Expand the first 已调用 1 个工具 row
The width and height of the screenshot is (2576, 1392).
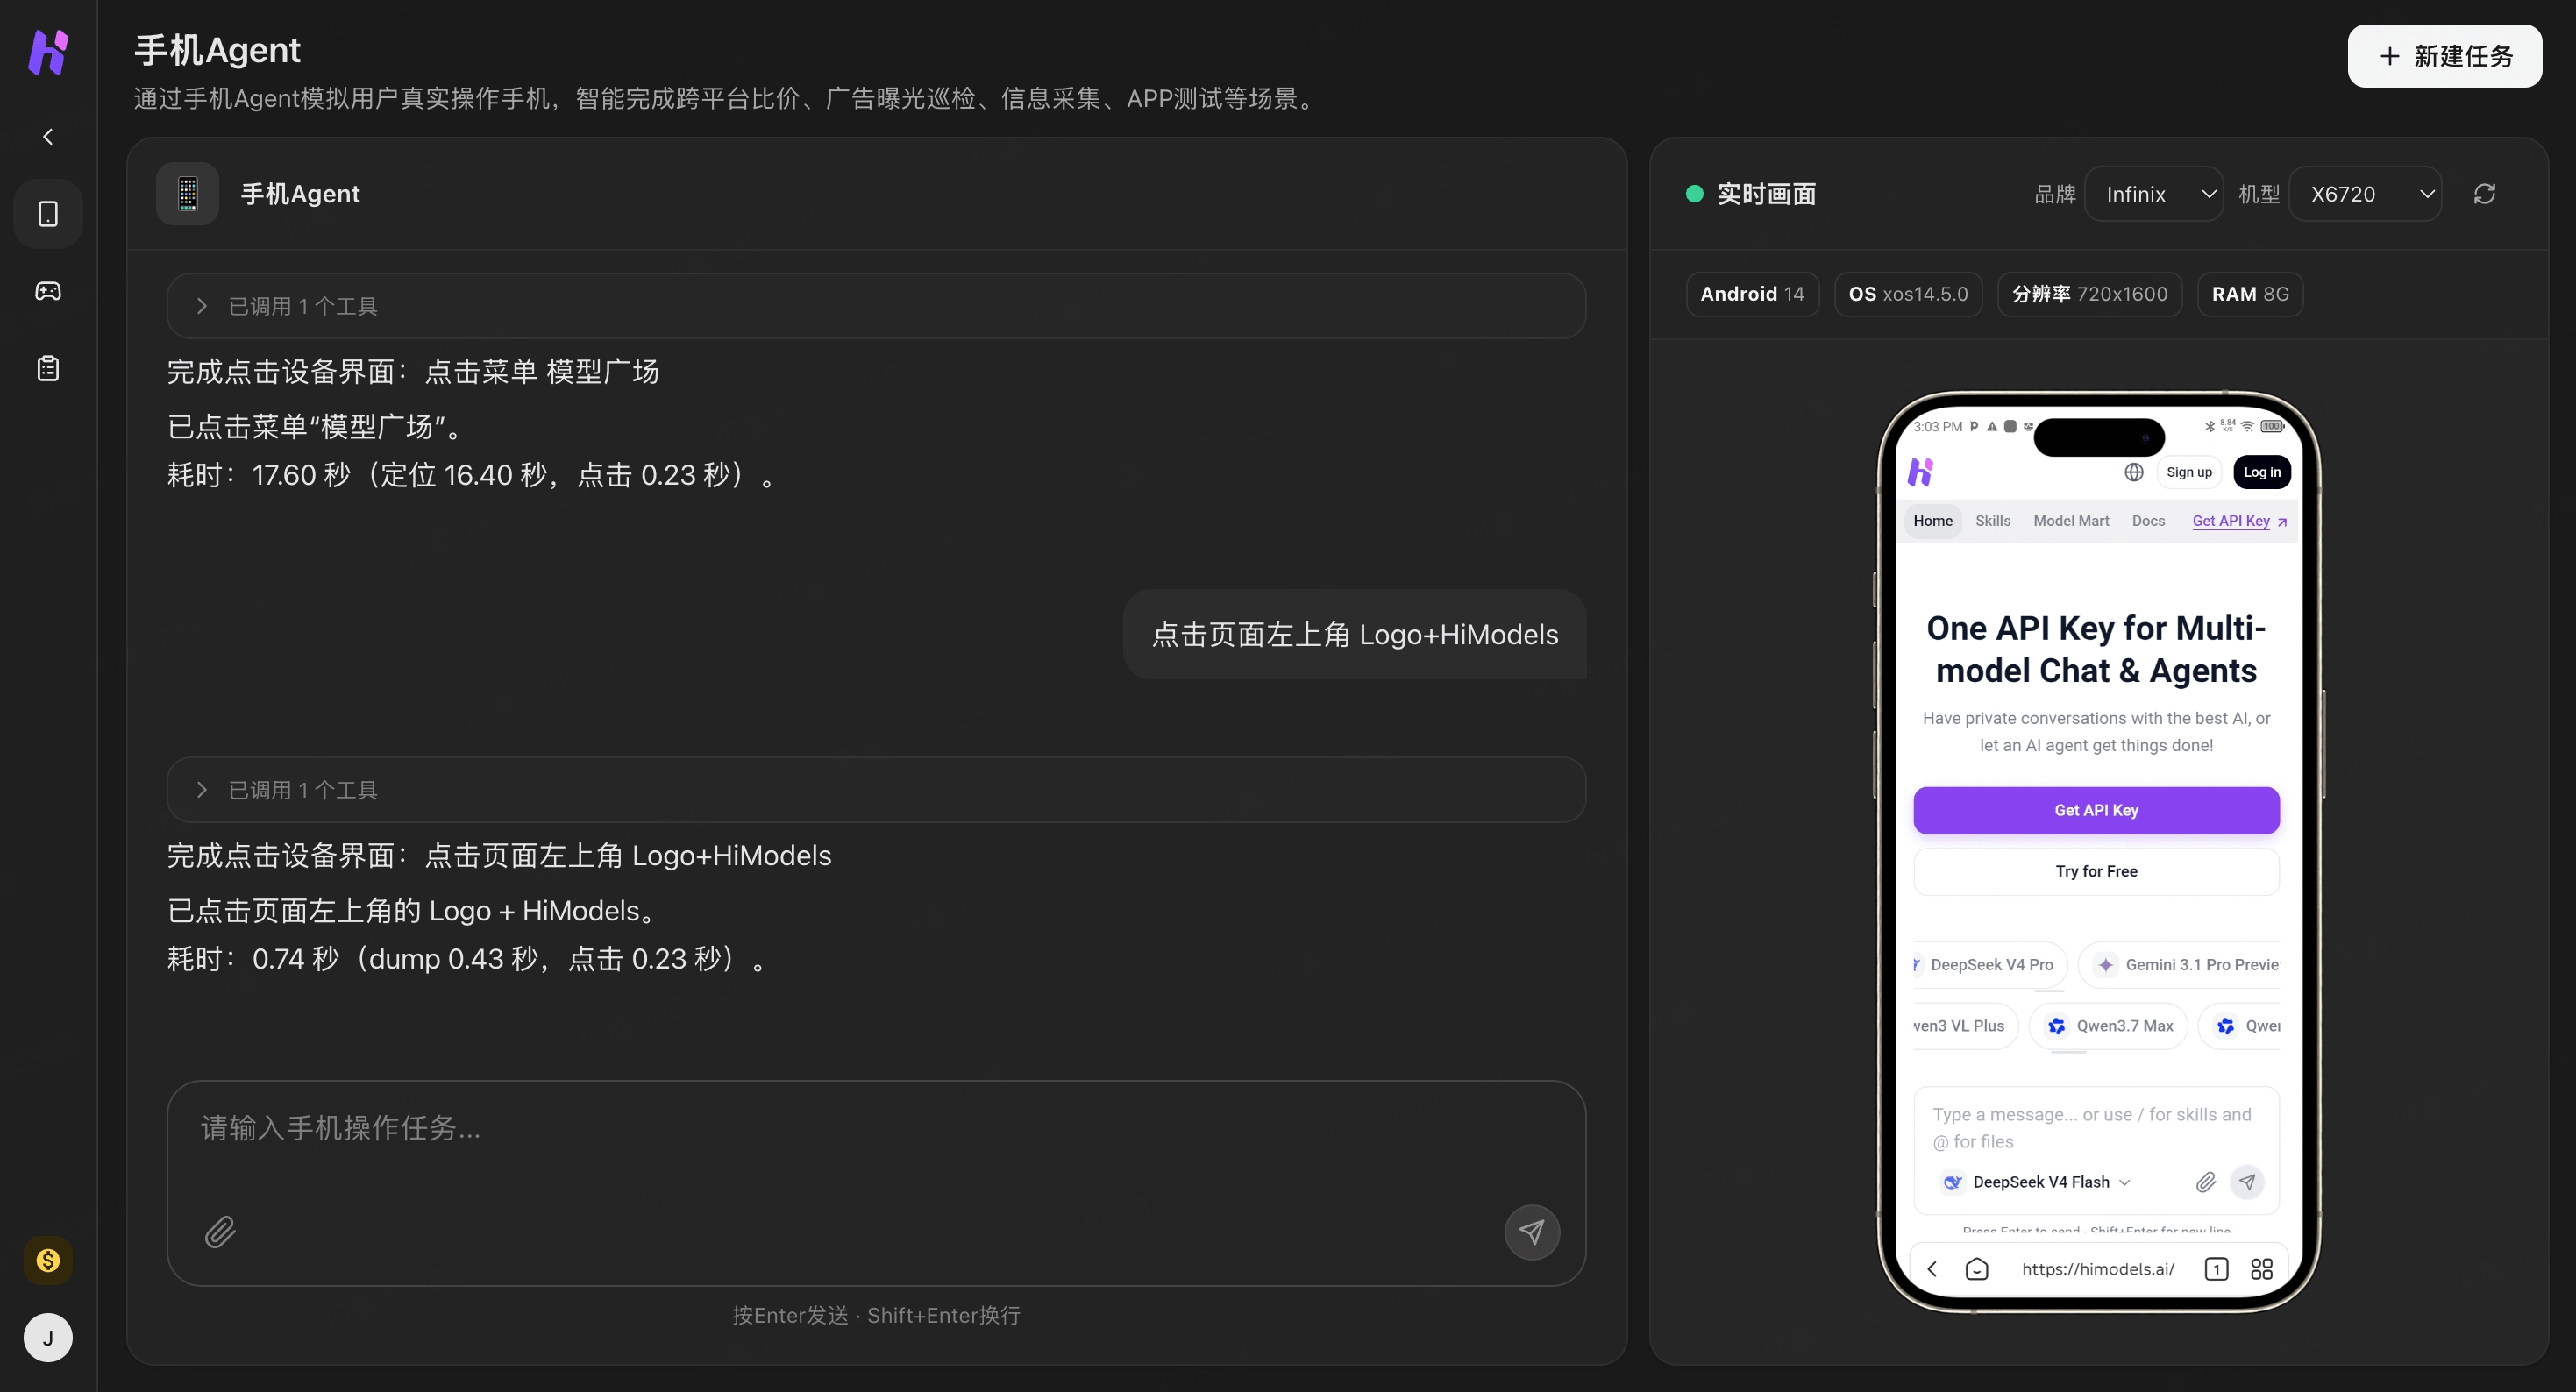pos(876,306)
